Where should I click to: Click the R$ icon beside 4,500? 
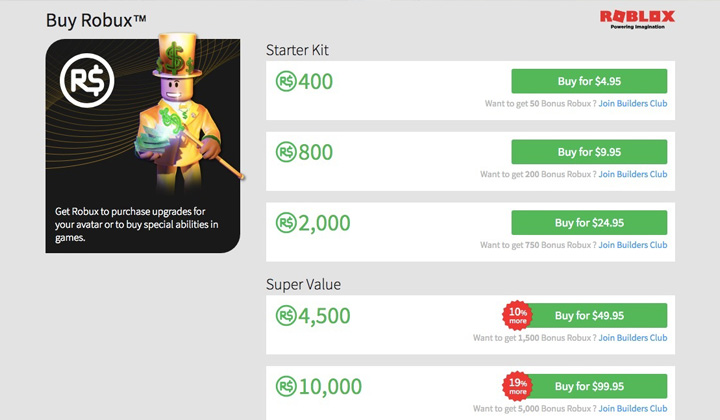coord(286,316)
